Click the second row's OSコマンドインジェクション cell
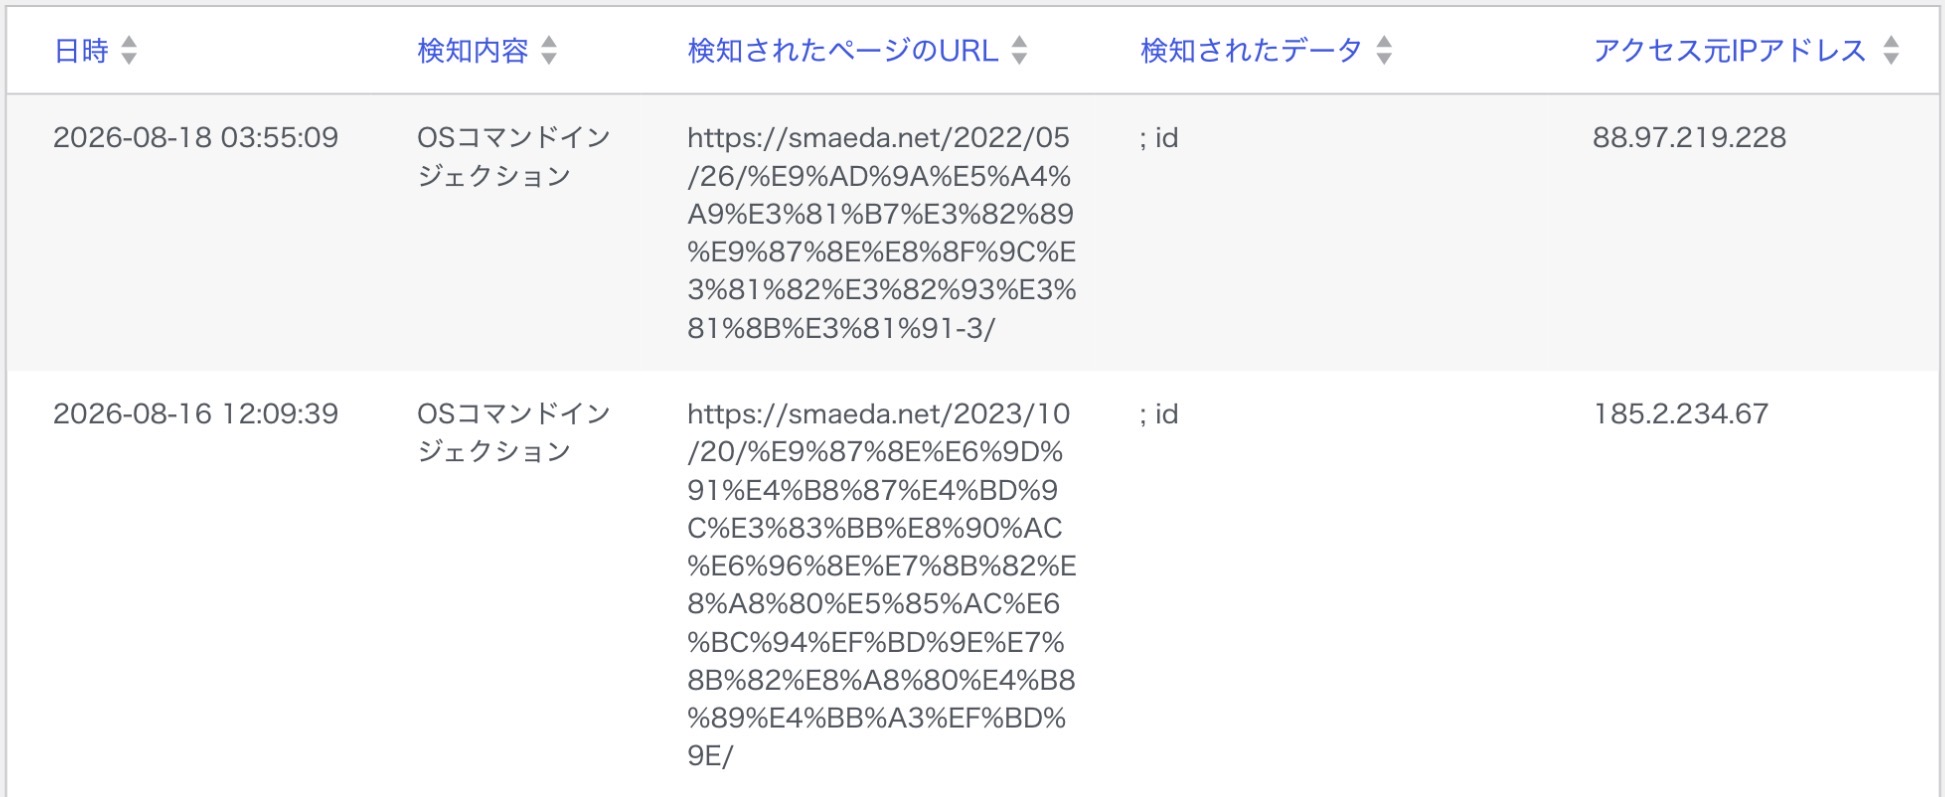The image size is (1945, 797). click(514, 432)
